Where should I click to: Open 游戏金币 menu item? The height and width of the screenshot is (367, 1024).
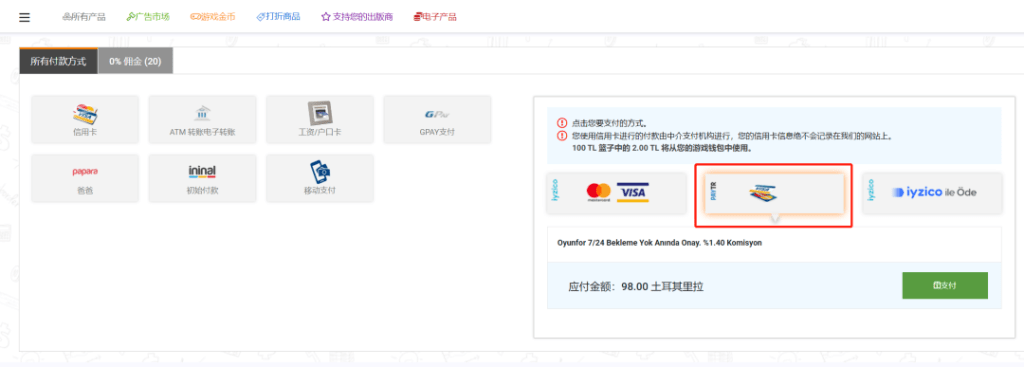[212, 17]
